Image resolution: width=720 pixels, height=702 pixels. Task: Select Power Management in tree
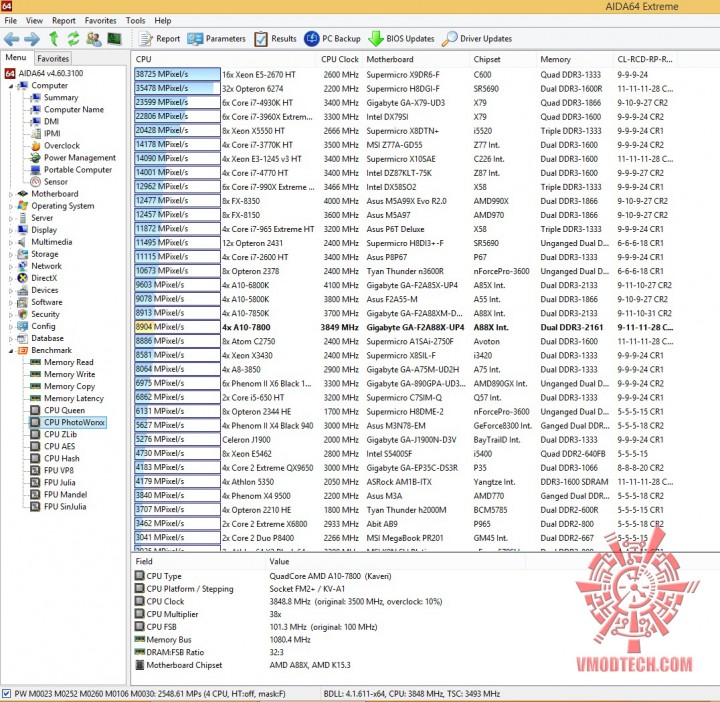(x=73, y=157)
